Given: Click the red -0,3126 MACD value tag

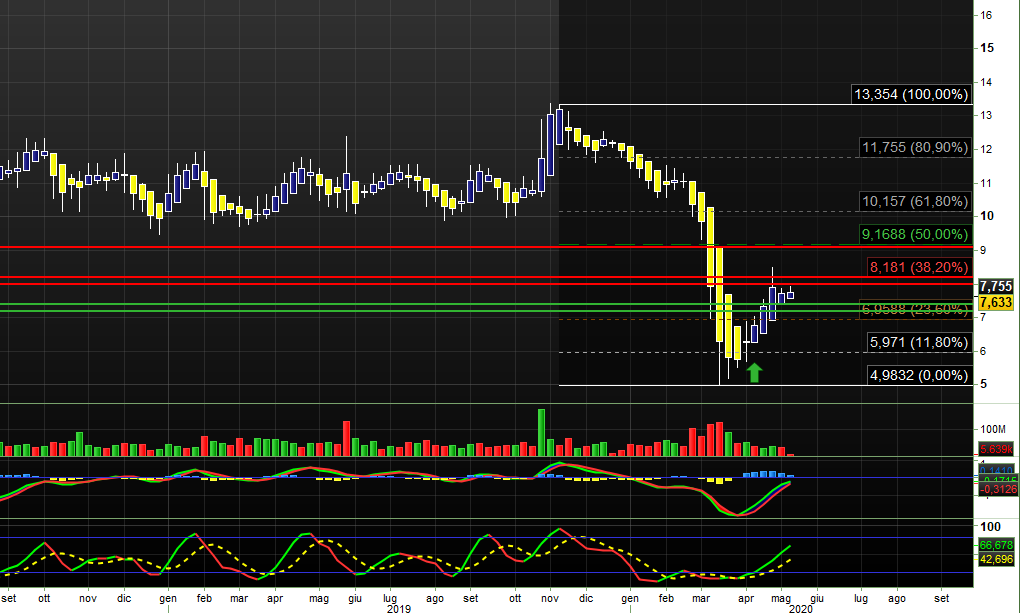Looking at the screenshot, I should click(996, 490).
